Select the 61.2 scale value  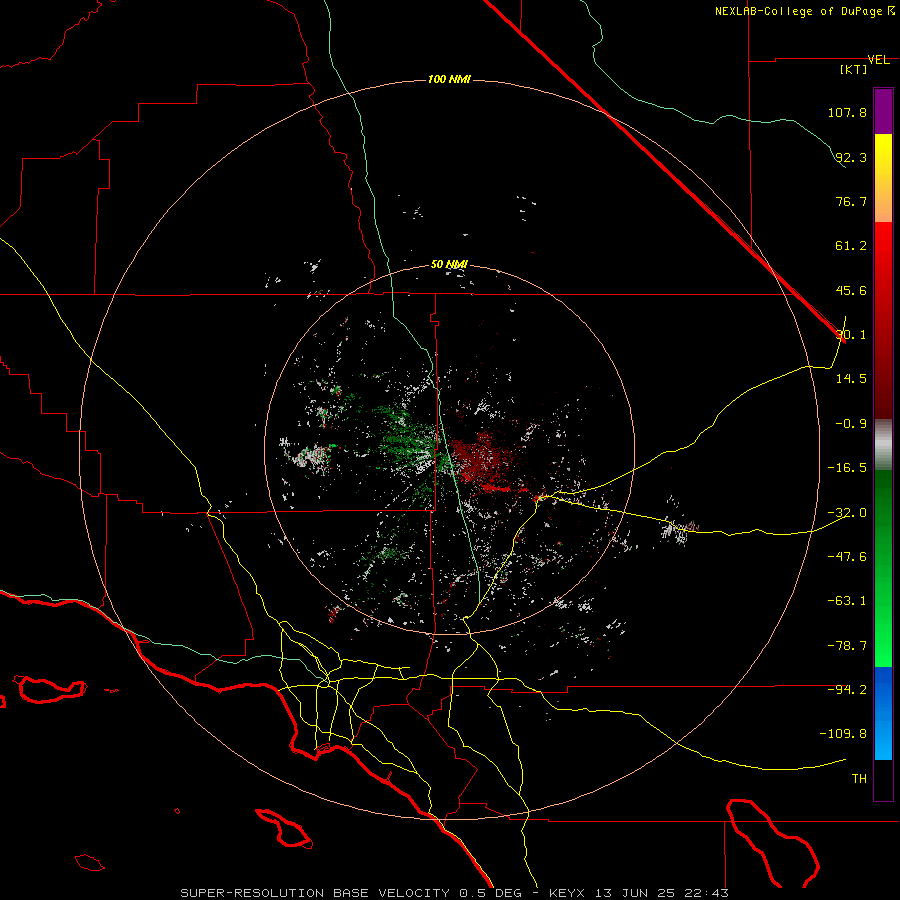851,246
